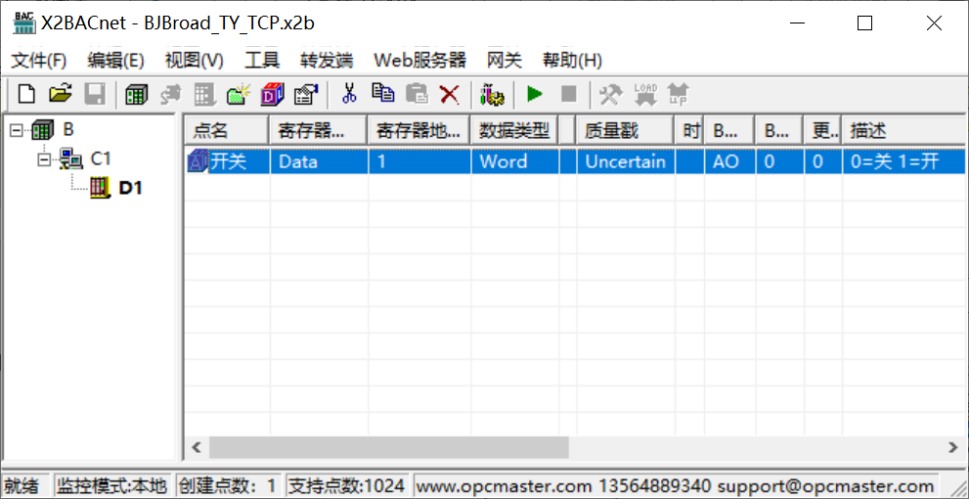The image size is (969, 499).
Task: Click the green Run play button
Action: coord(535,94)
